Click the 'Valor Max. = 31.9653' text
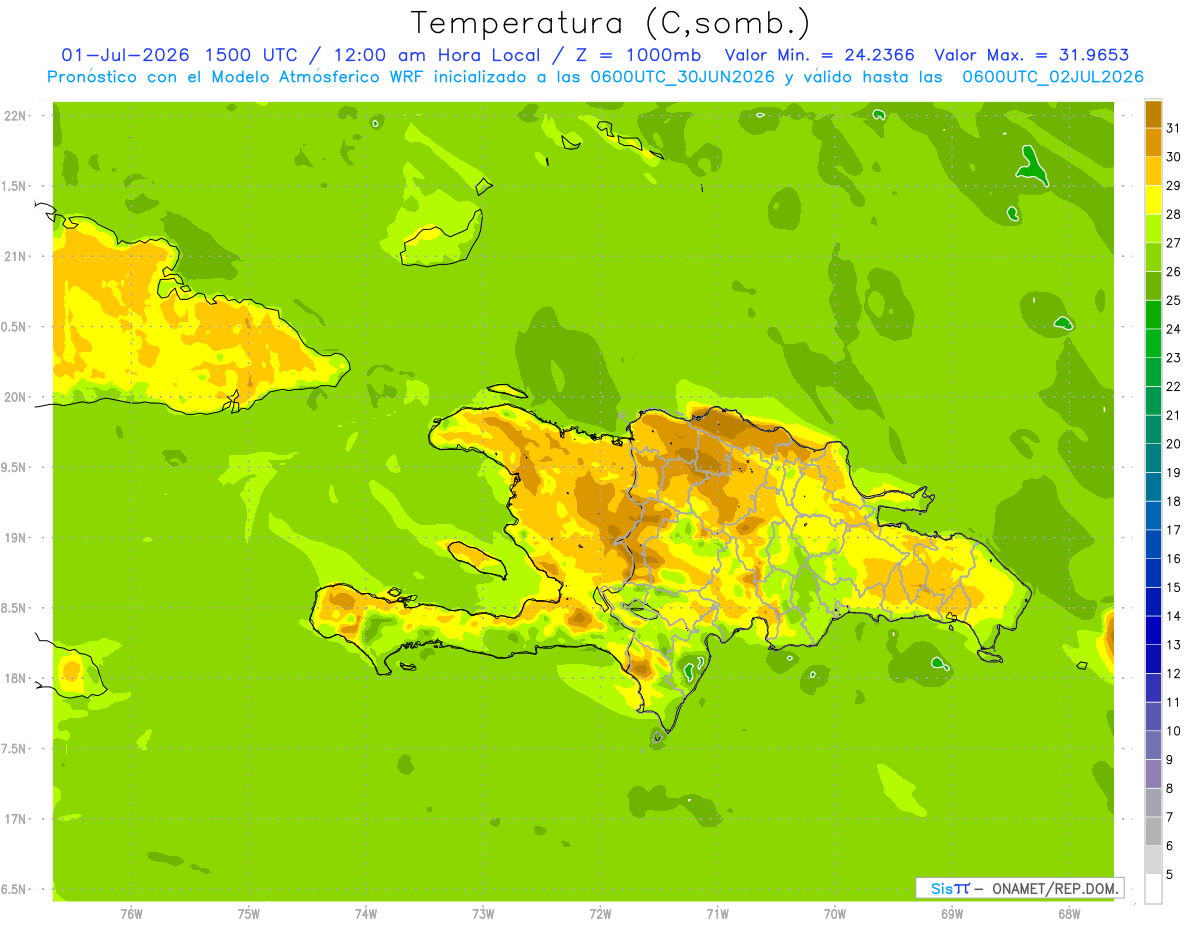Viewport: 1200px width, 927px height. tap(1031, 55)
